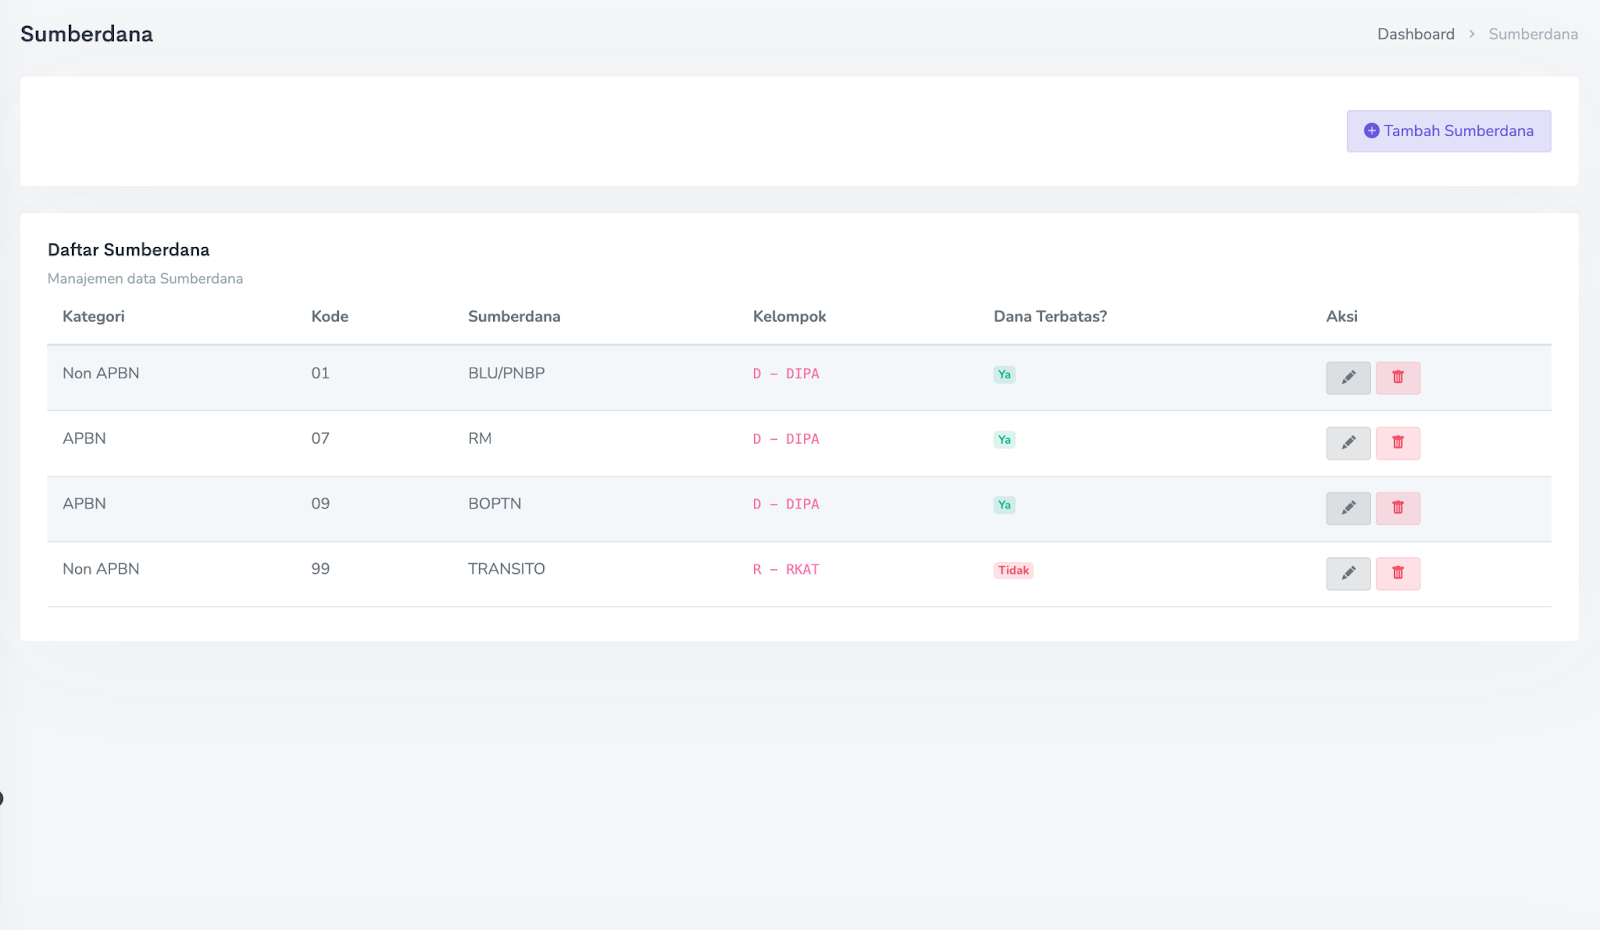This screenshot has width=1600, height=930.
Task: Click the red Tidak badge for TRANSITO
Action: coord(1013,571)
